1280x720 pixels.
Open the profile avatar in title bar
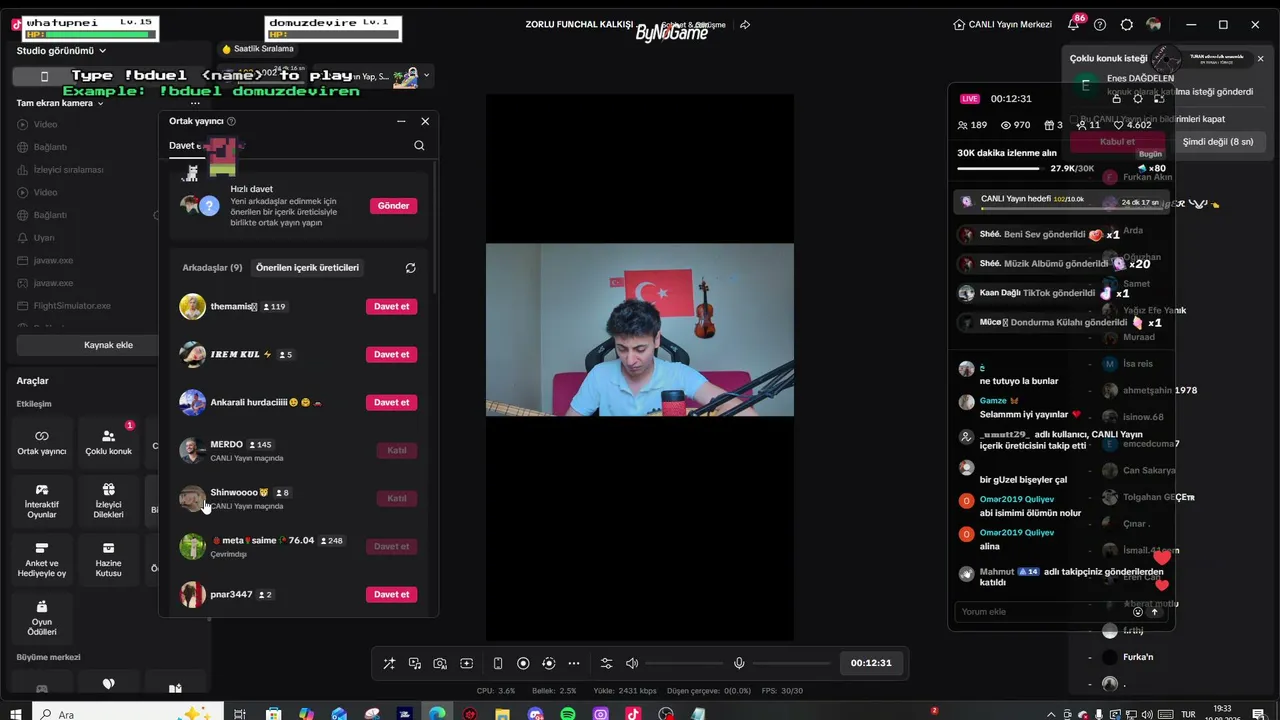[x=1154, y=24]
